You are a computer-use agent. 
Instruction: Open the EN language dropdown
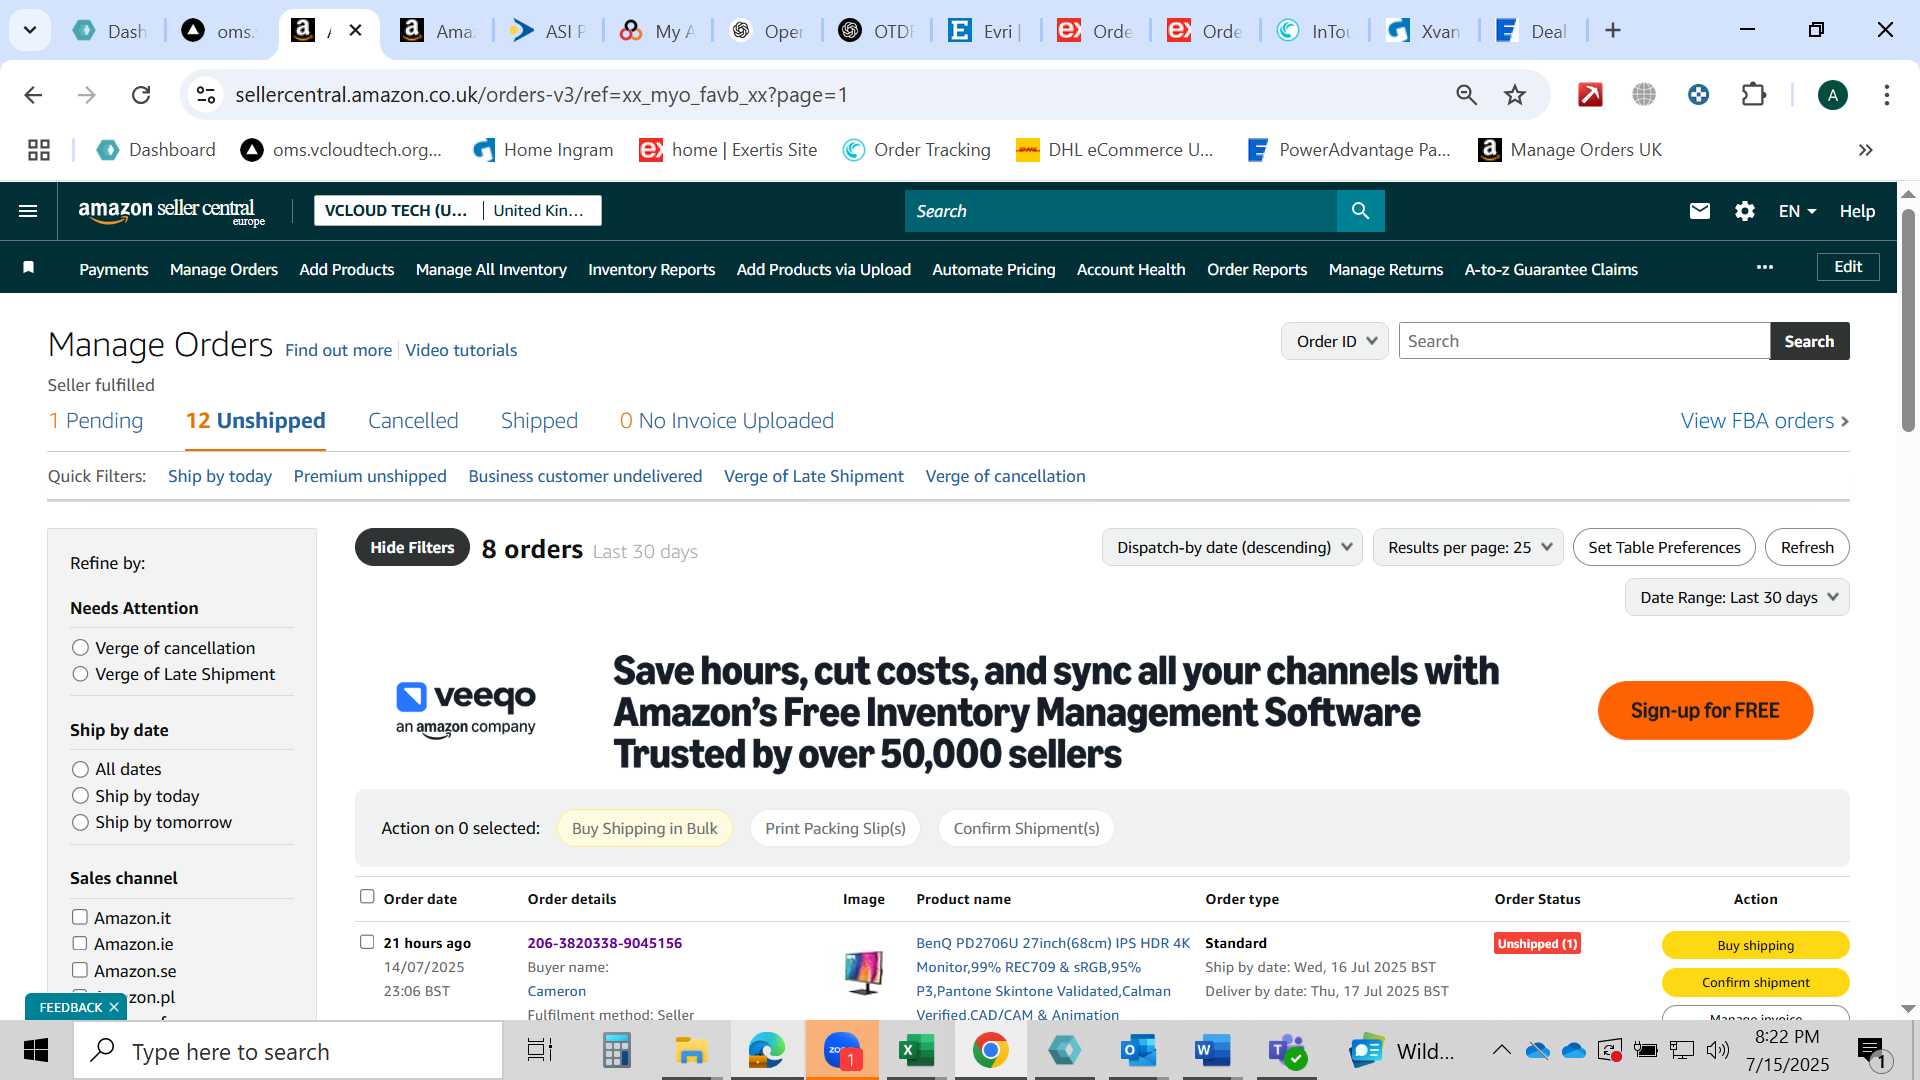click(x=1797, y=211)
